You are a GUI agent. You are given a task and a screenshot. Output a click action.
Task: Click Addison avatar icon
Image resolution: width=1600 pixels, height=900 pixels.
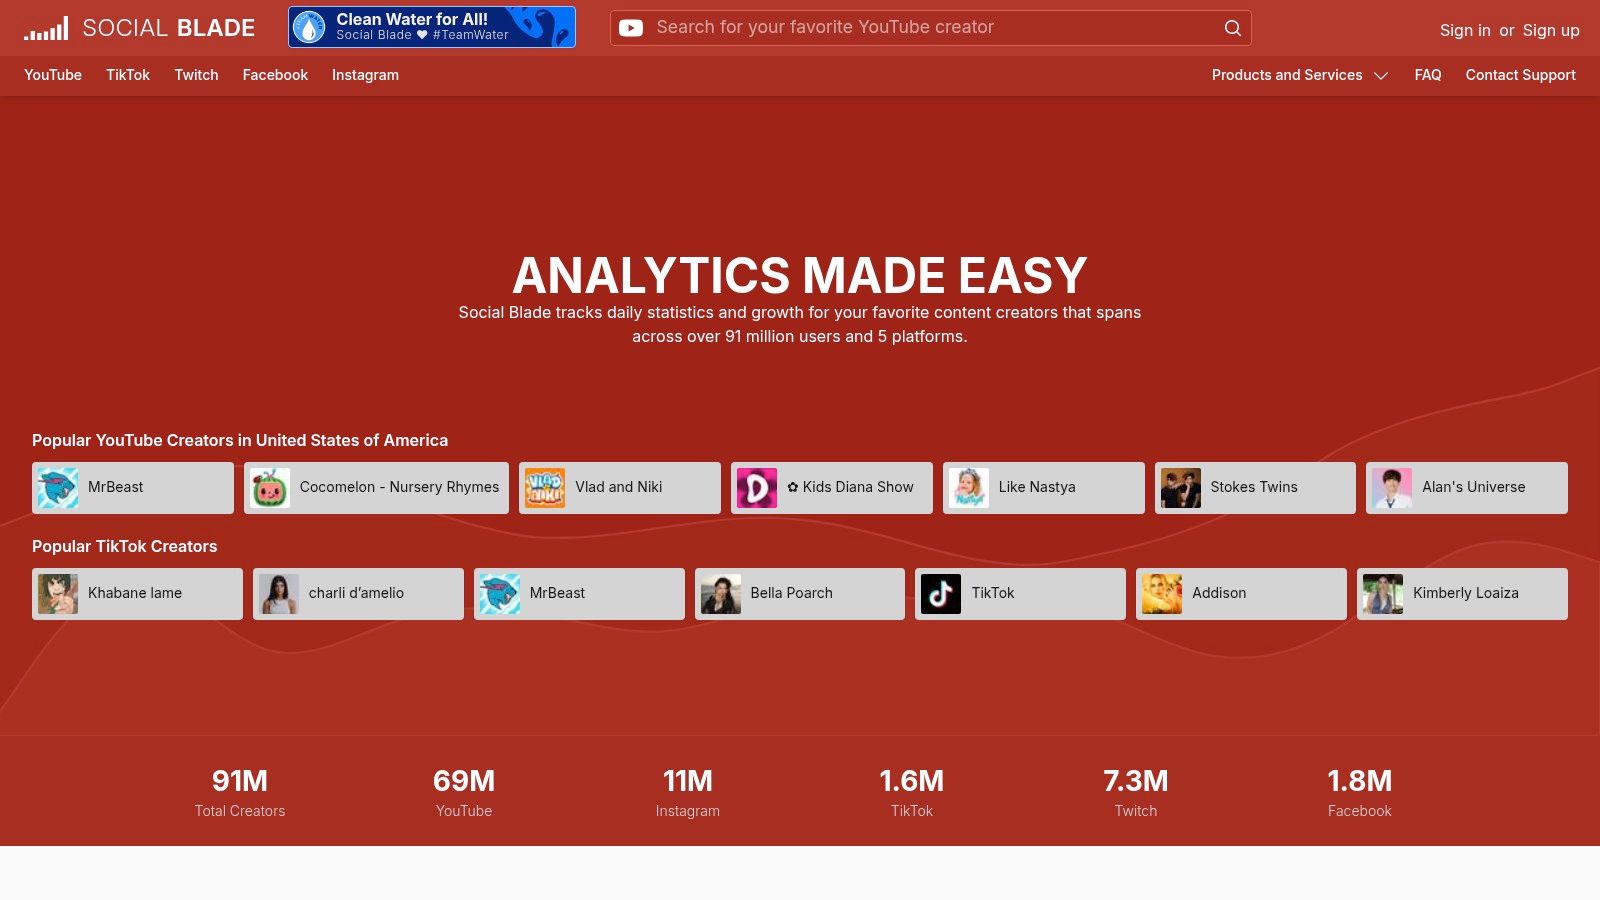[1162, 594]
